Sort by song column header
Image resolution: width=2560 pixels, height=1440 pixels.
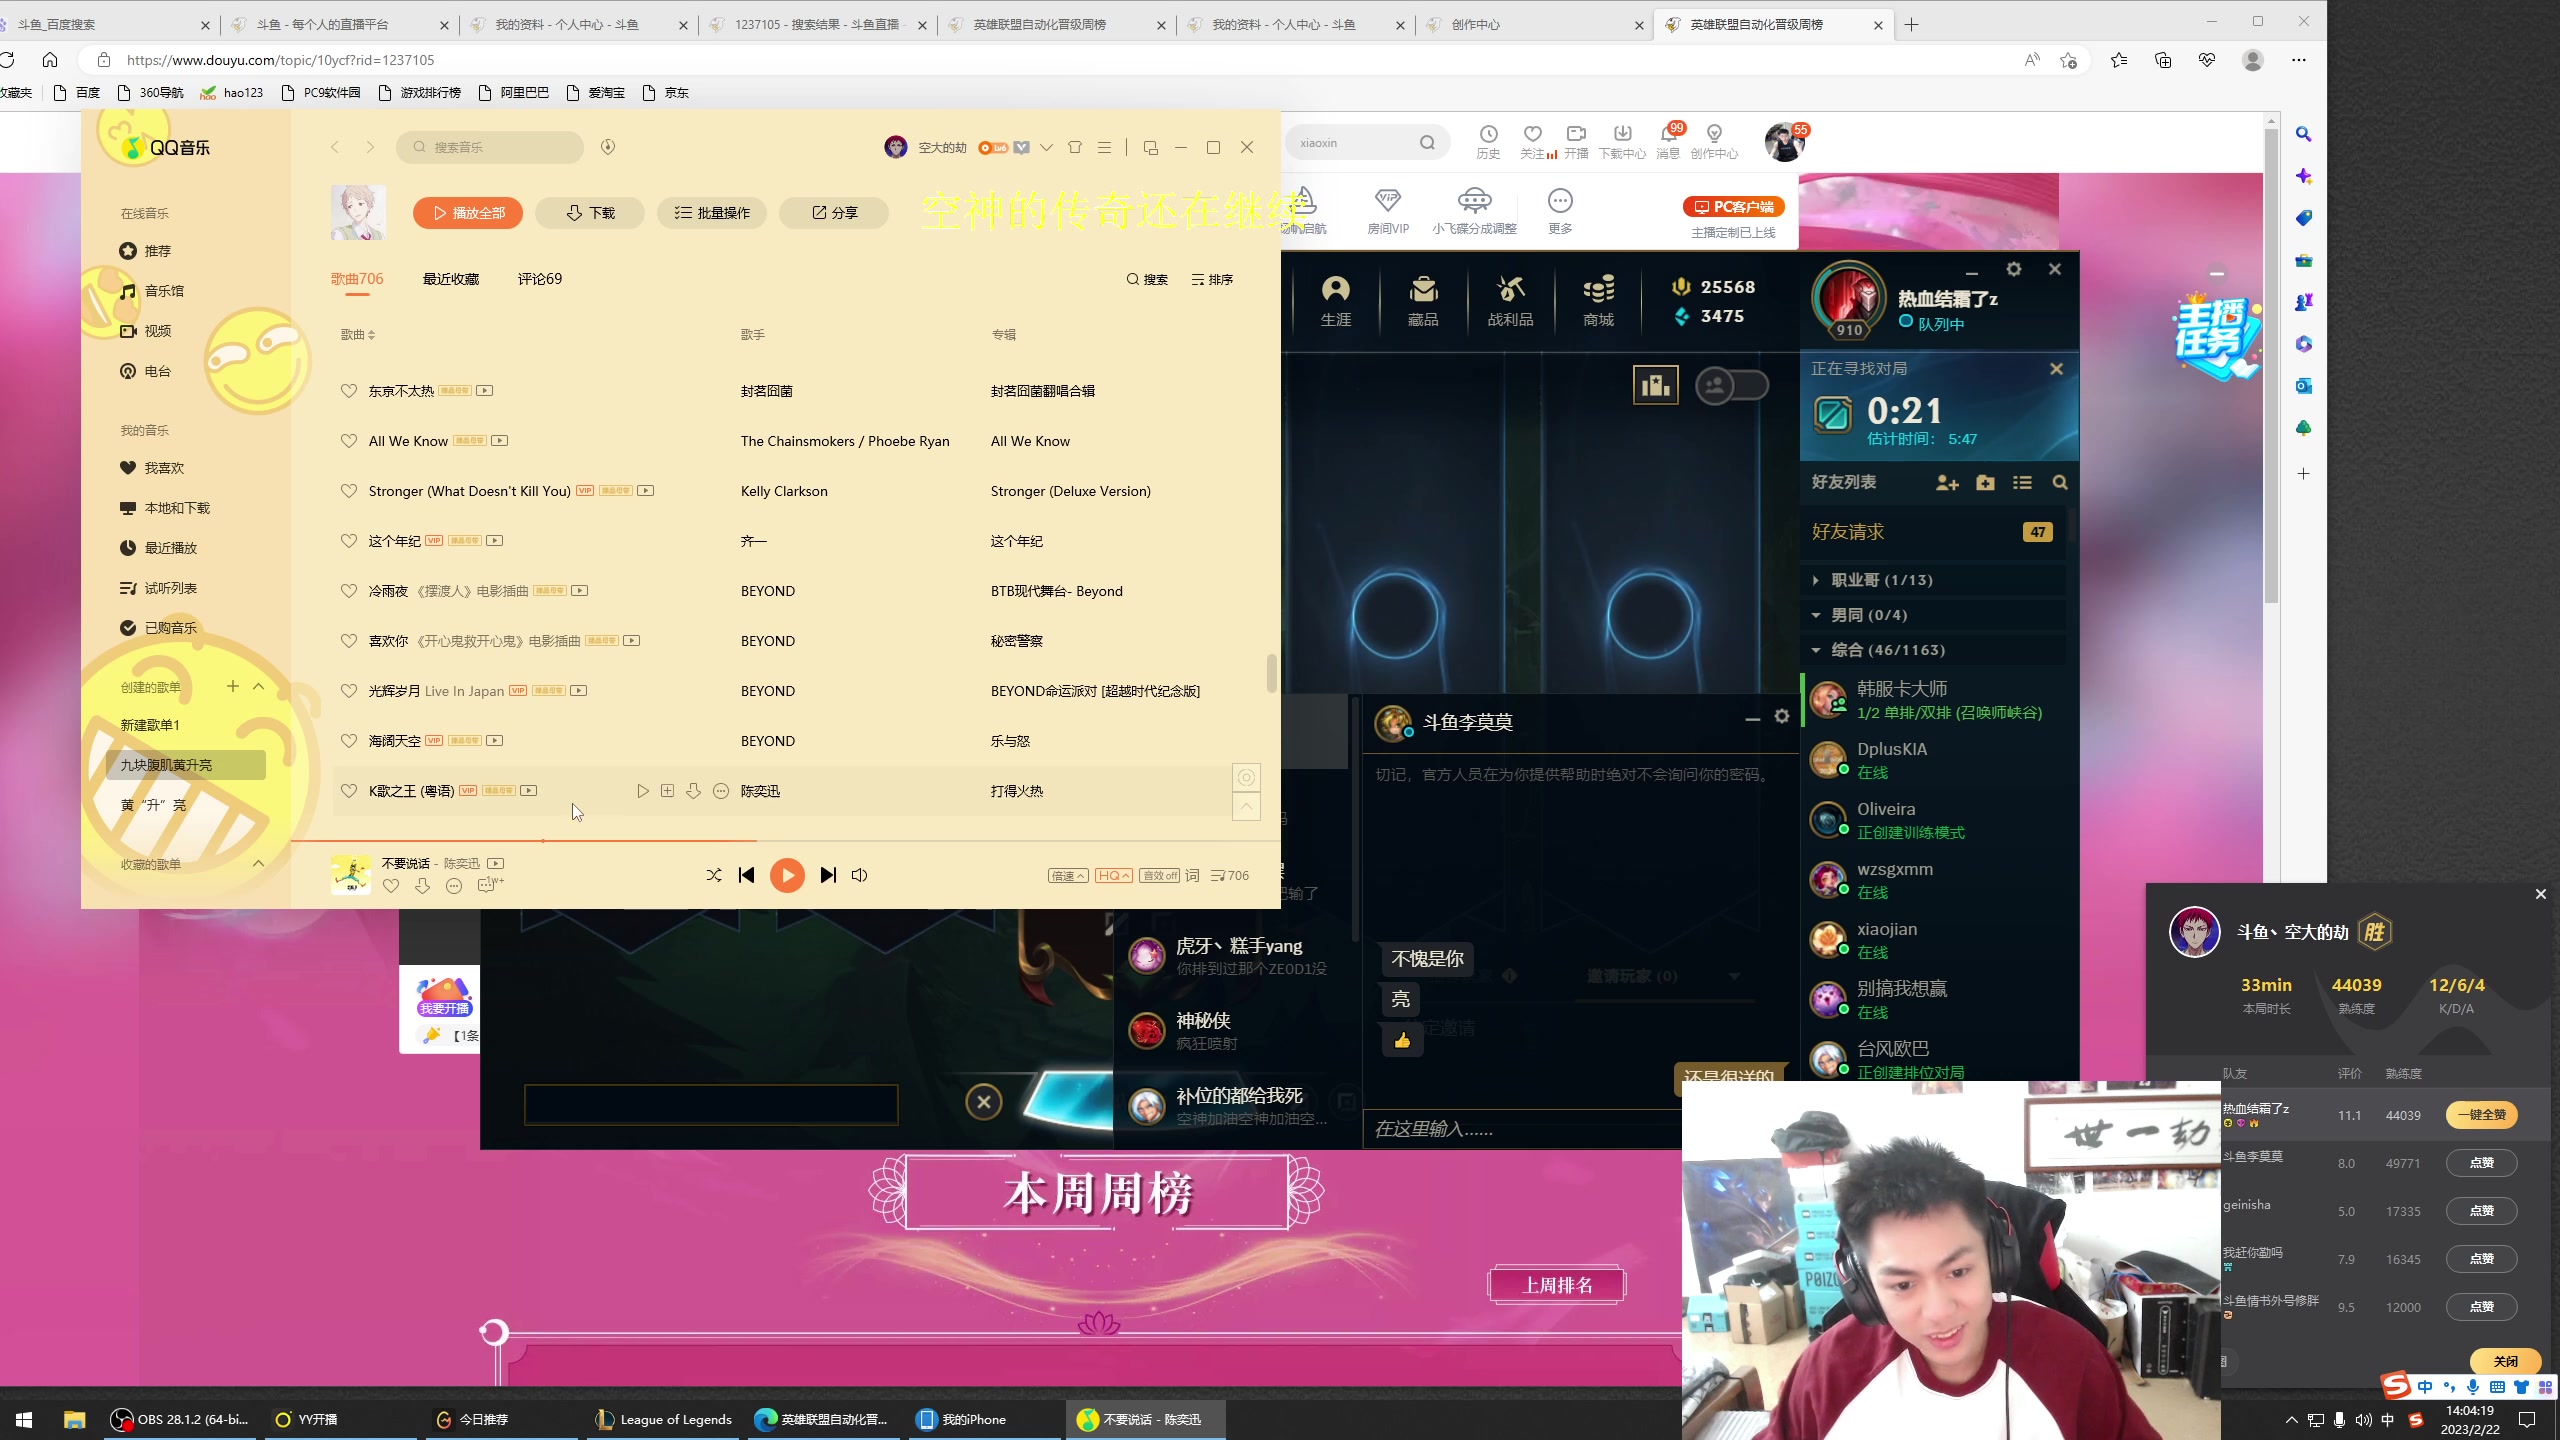(358, 335)
